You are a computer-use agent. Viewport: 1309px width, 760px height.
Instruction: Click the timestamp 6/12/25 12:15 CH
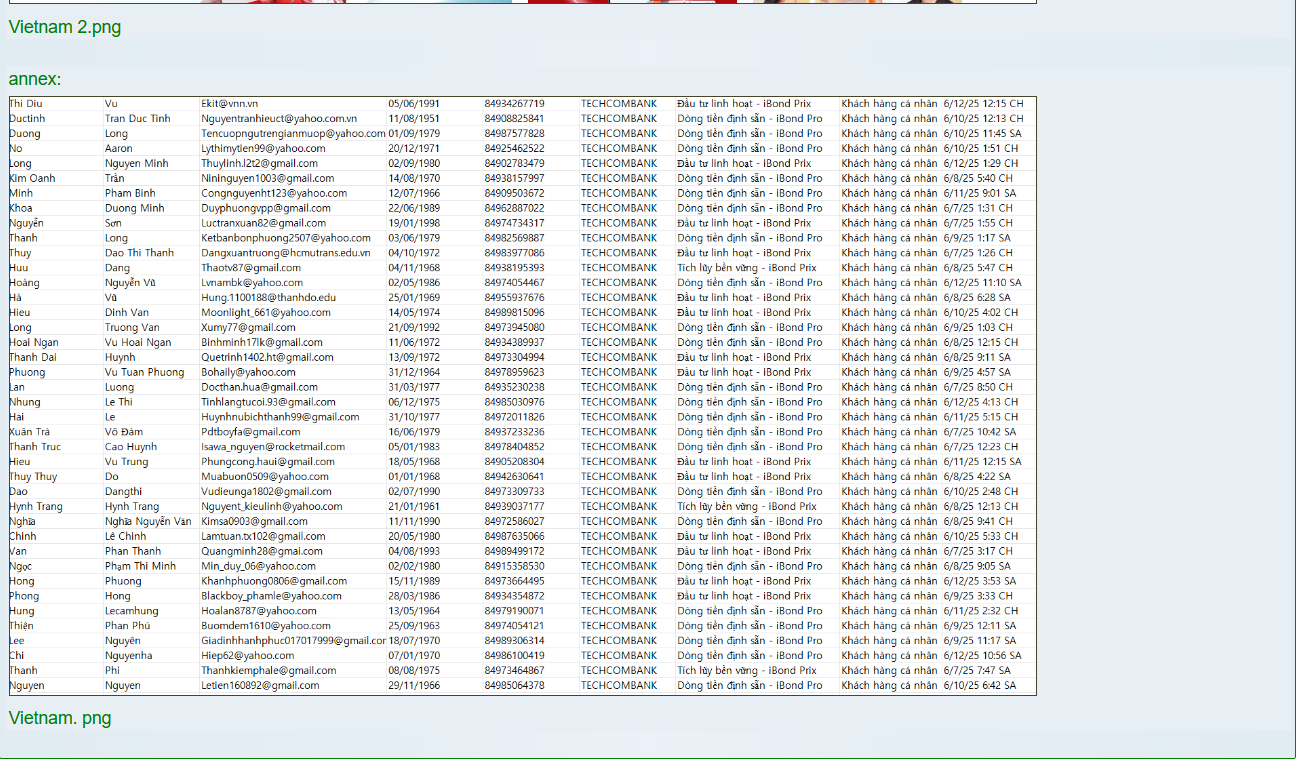[x=983, y=104]
